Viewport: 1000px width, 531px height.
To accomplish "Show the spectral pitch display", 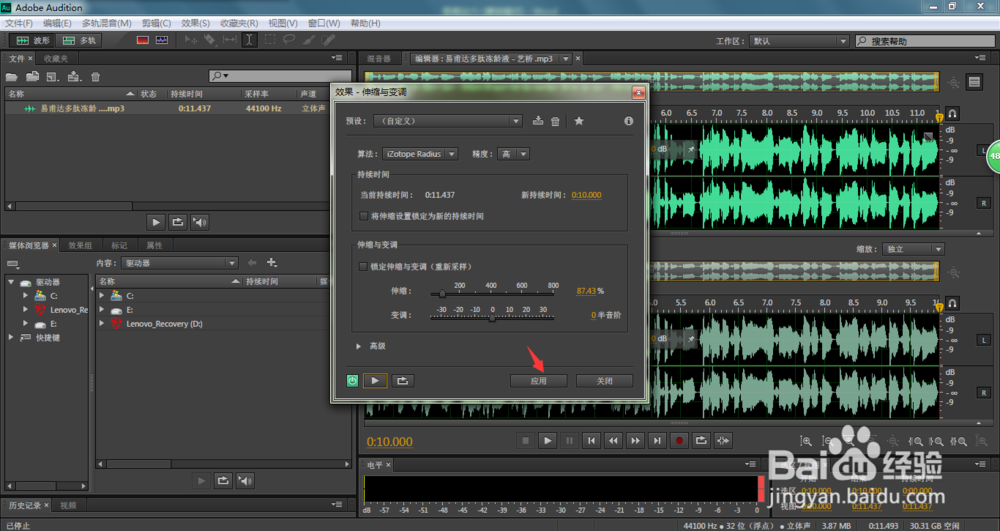I will [x=162, y=40].
